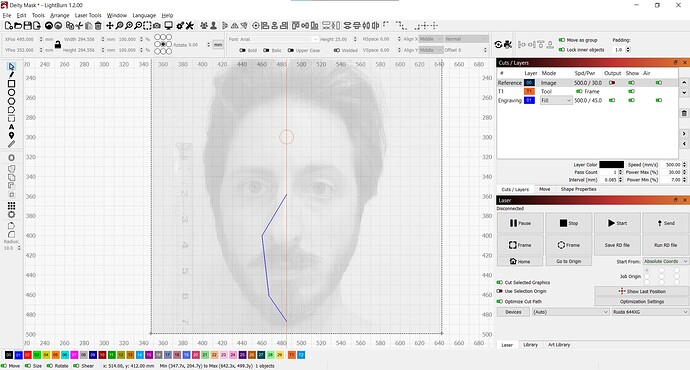The height and width of the screenshot is (370, 690).
Task: Select the Draw Ellipse tool
Action: click(x=11, y=92)
